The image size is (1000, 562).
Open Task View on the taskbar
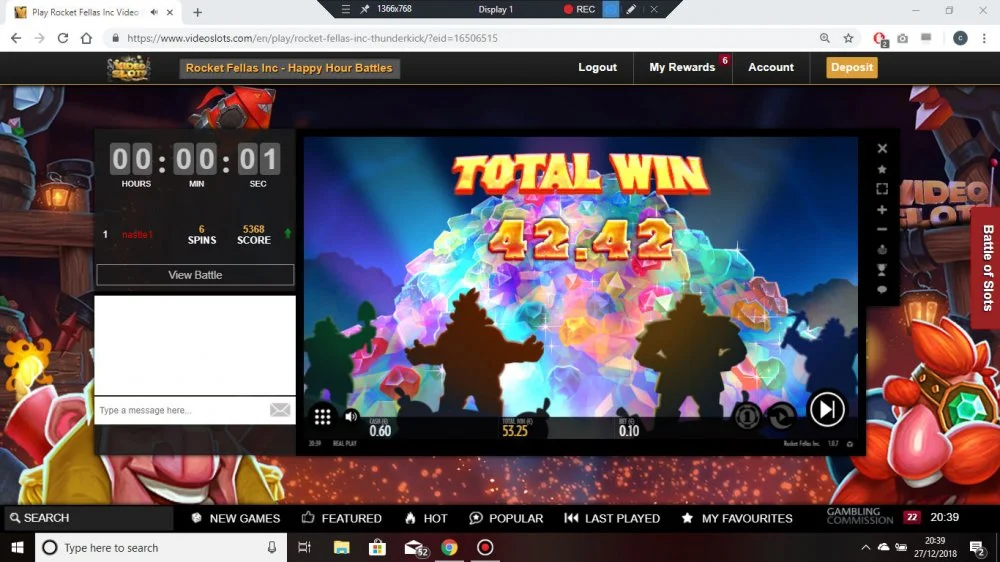coord(304,547)
